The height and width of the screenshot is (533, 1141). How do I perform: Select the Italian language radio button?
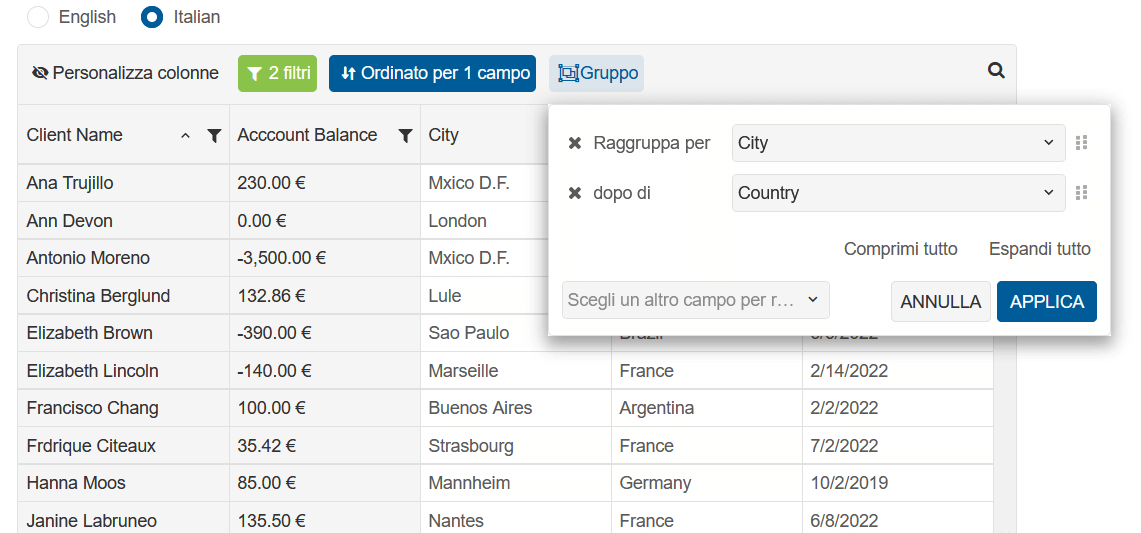[152, 17]
